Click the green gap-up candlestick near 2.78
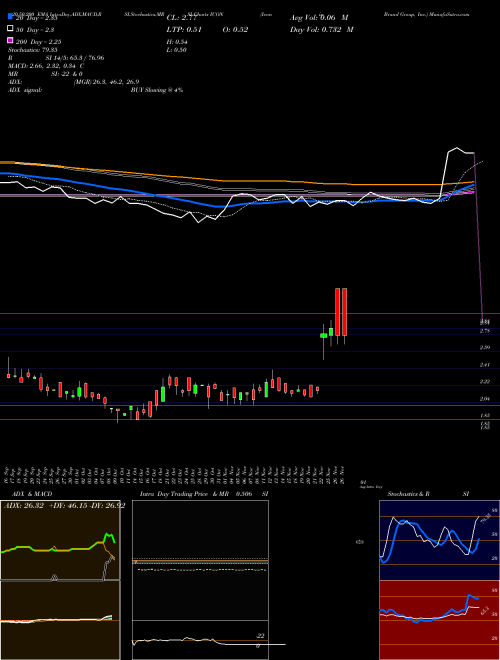Viewport: 500px width, 660px height. pyautogui.click(x=324, y=335)
